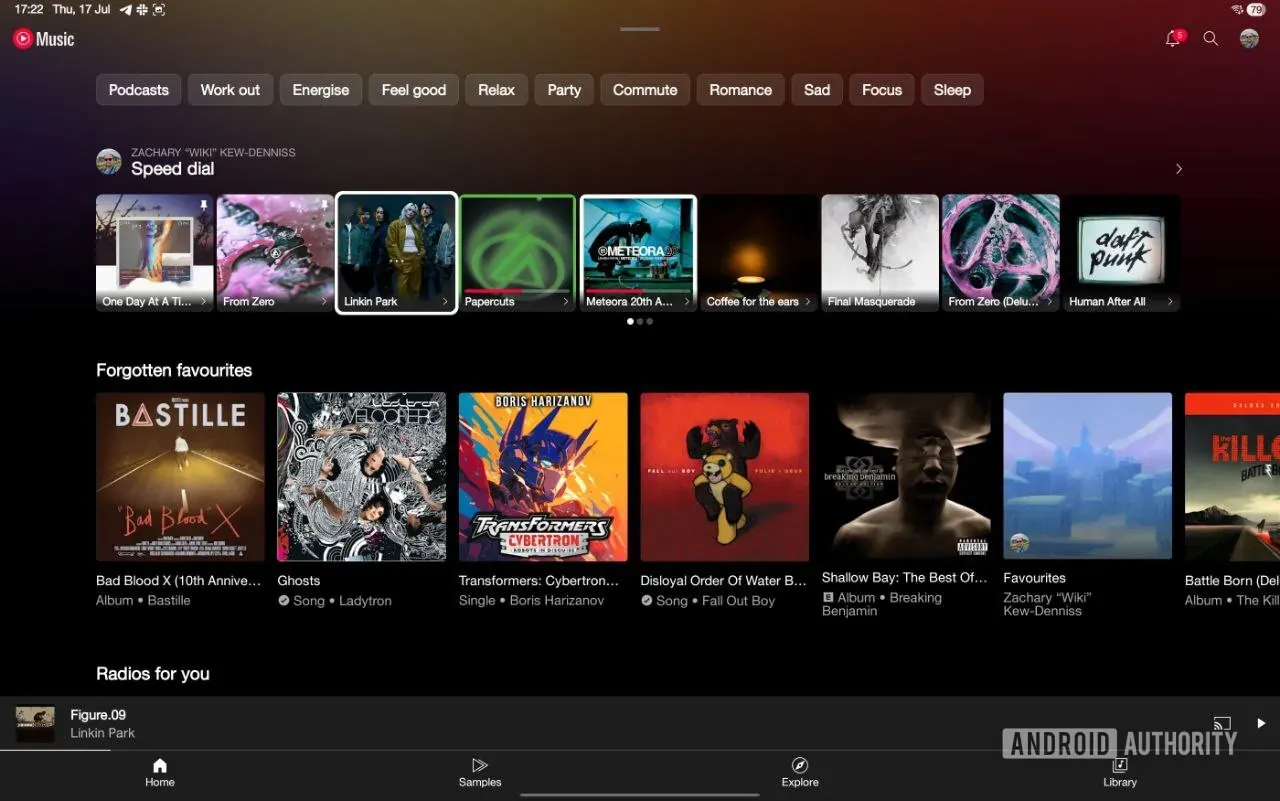Image resolution: width=1280 pixels, height=801 pixels.
Task: Open cast options from the mini player
Action: [x=1222, y=721]
